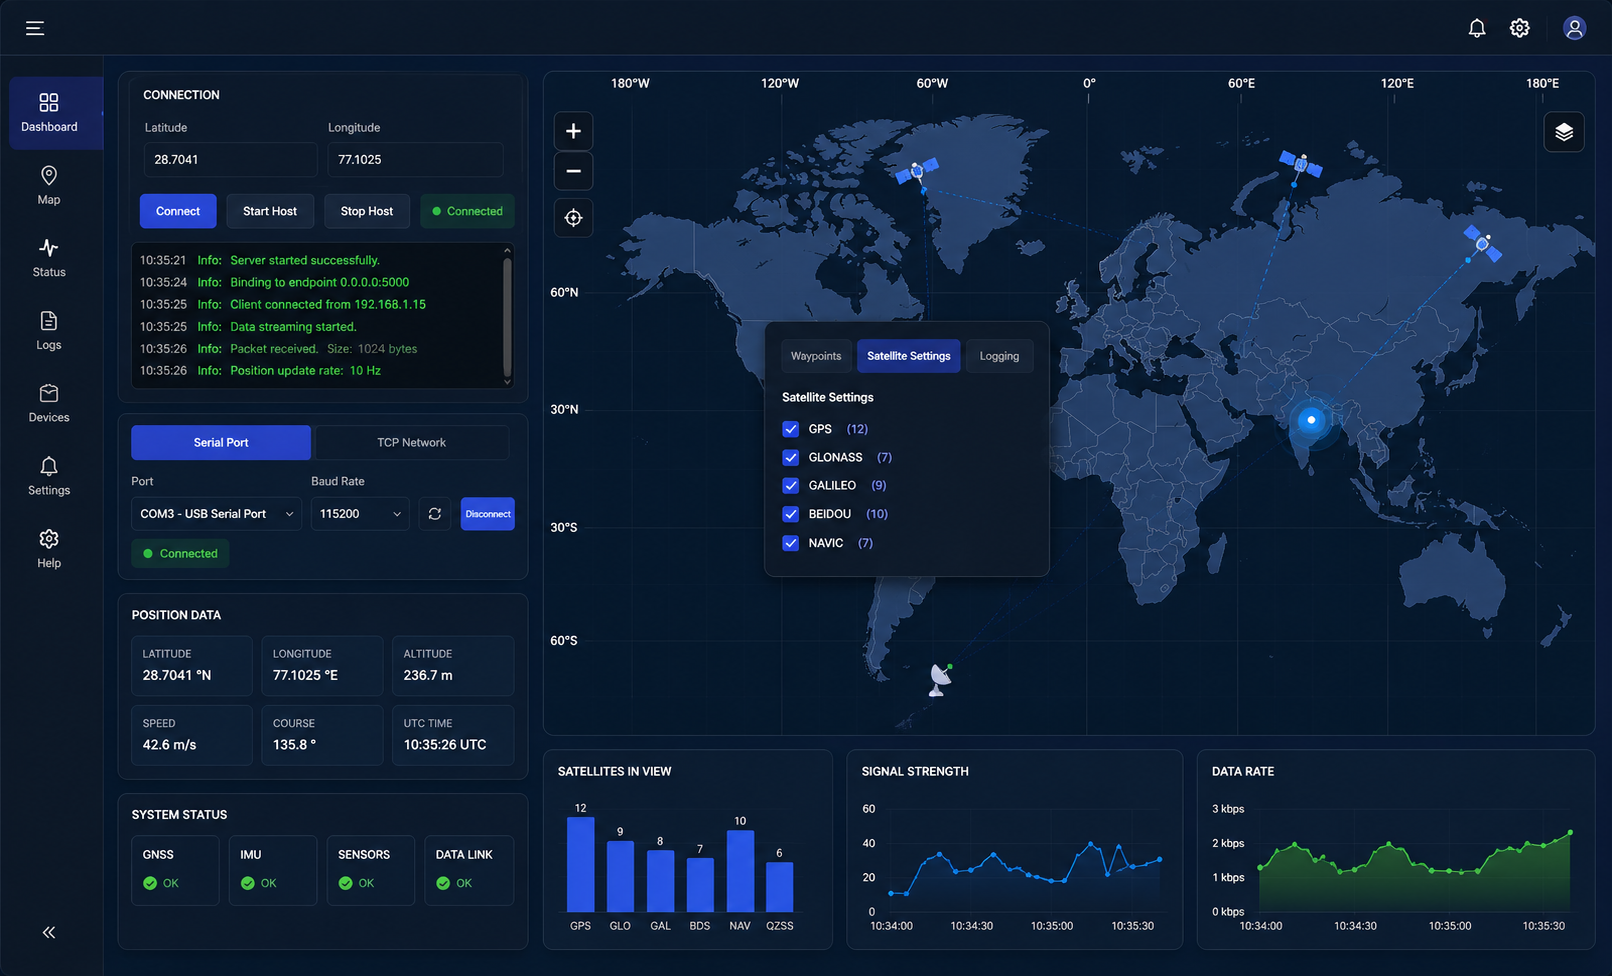
Task: Open the Help sidebar item
Action: pos(49,549)
